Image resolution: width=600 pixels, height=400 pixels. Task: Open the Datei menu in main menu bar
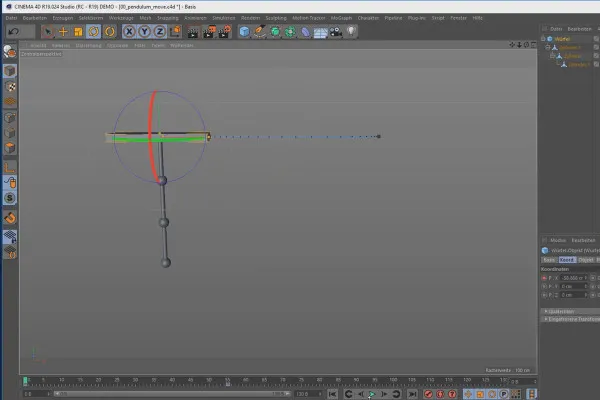tap(11, 18)
